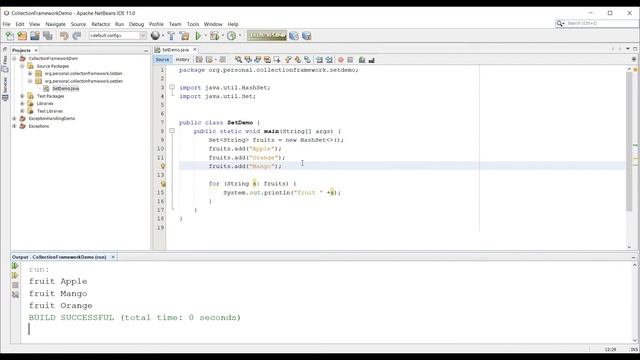Image resolution: width=640 pixels, height=360 pixels.
Task: Select SetDemo.java in project tree
Action: pos(65,89)
